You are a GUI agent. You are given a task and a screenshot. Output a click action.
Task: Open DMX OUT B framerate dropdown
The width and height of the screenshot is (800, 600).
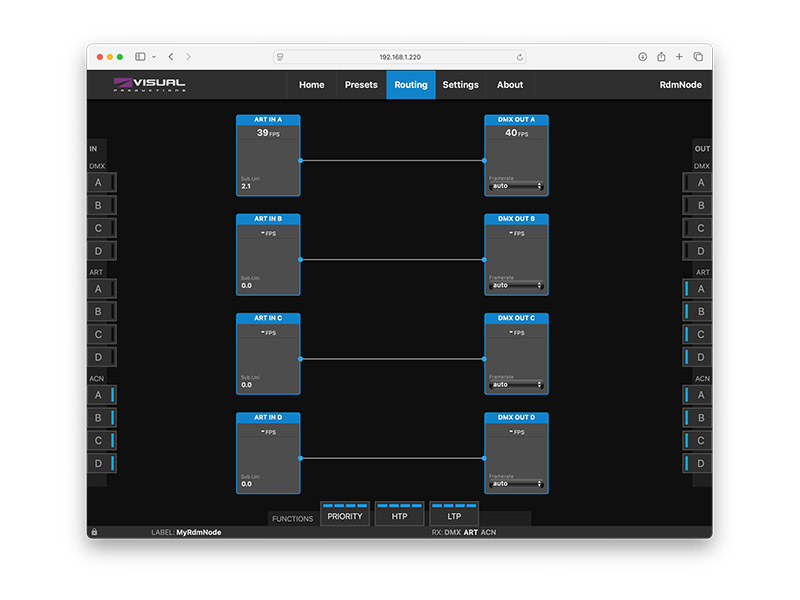[x=516, y=285]
